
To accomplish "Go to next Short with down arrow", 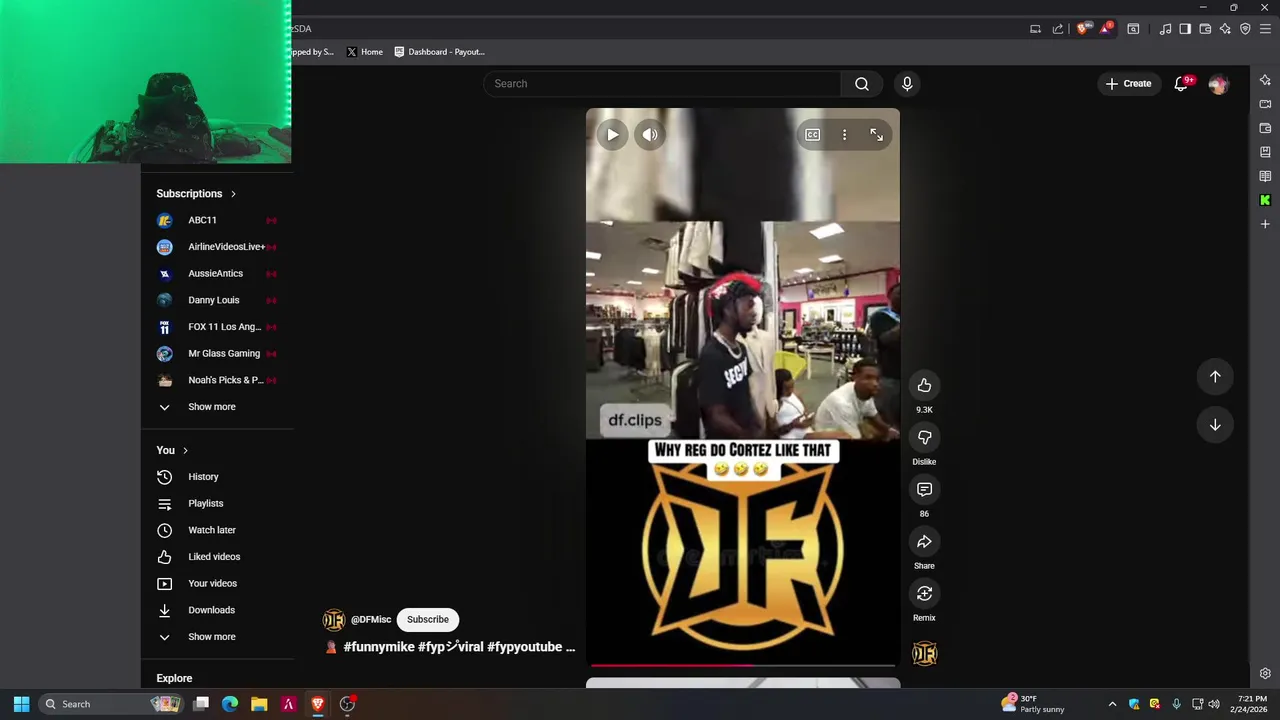I will [x=1215, y=424].
